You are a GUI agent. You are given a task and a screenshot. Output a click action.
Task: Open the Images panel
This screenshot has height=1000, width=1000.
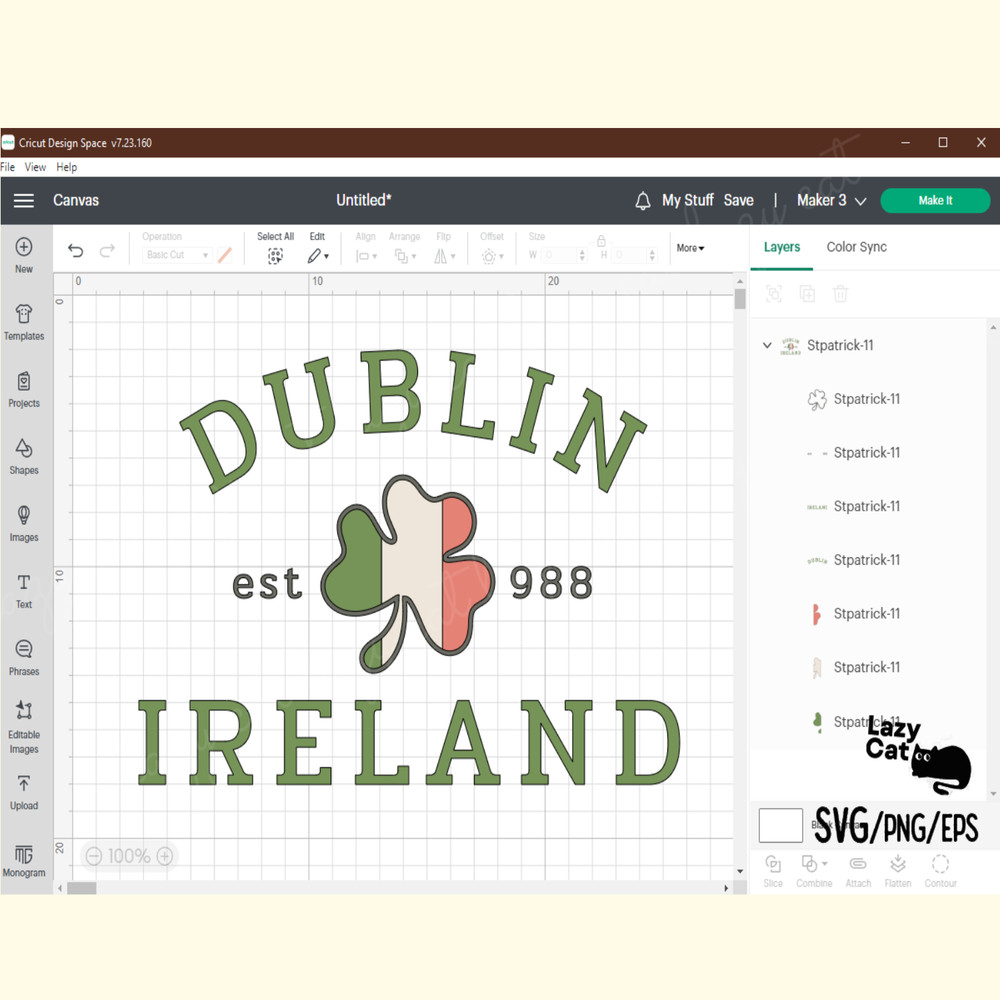coord(24,522)
